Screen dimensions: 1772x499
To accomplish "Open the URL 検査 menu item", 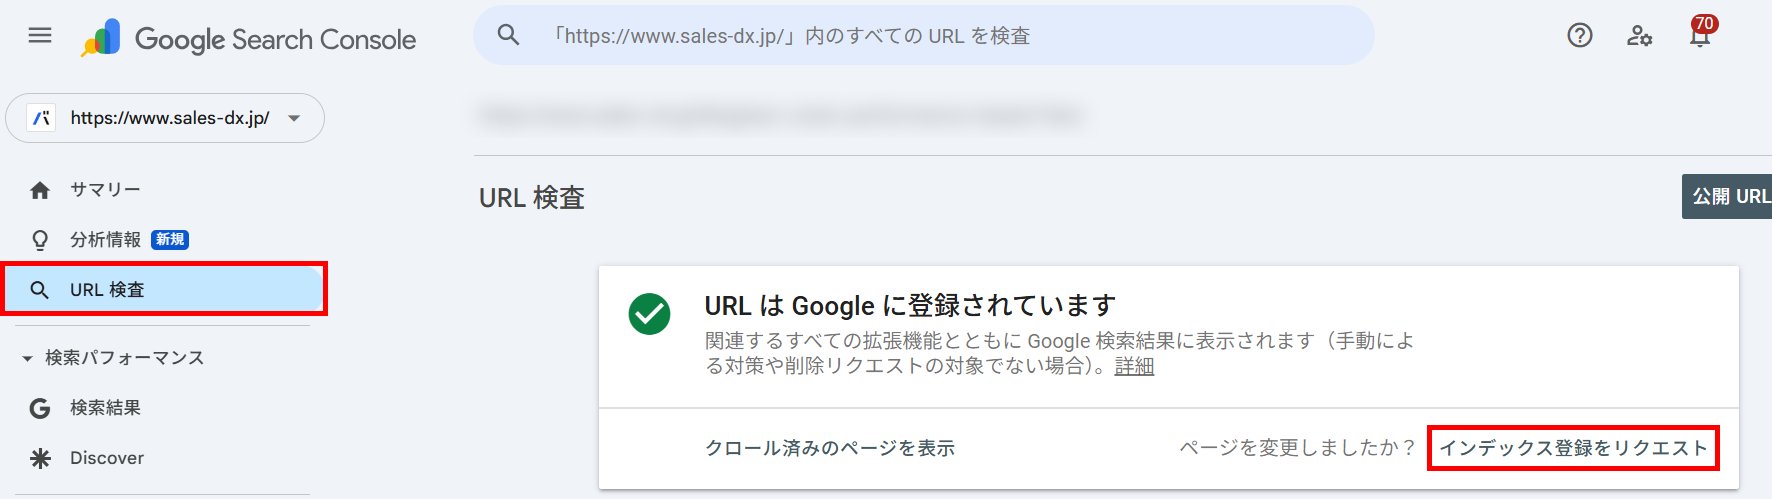I will (164, 290).
